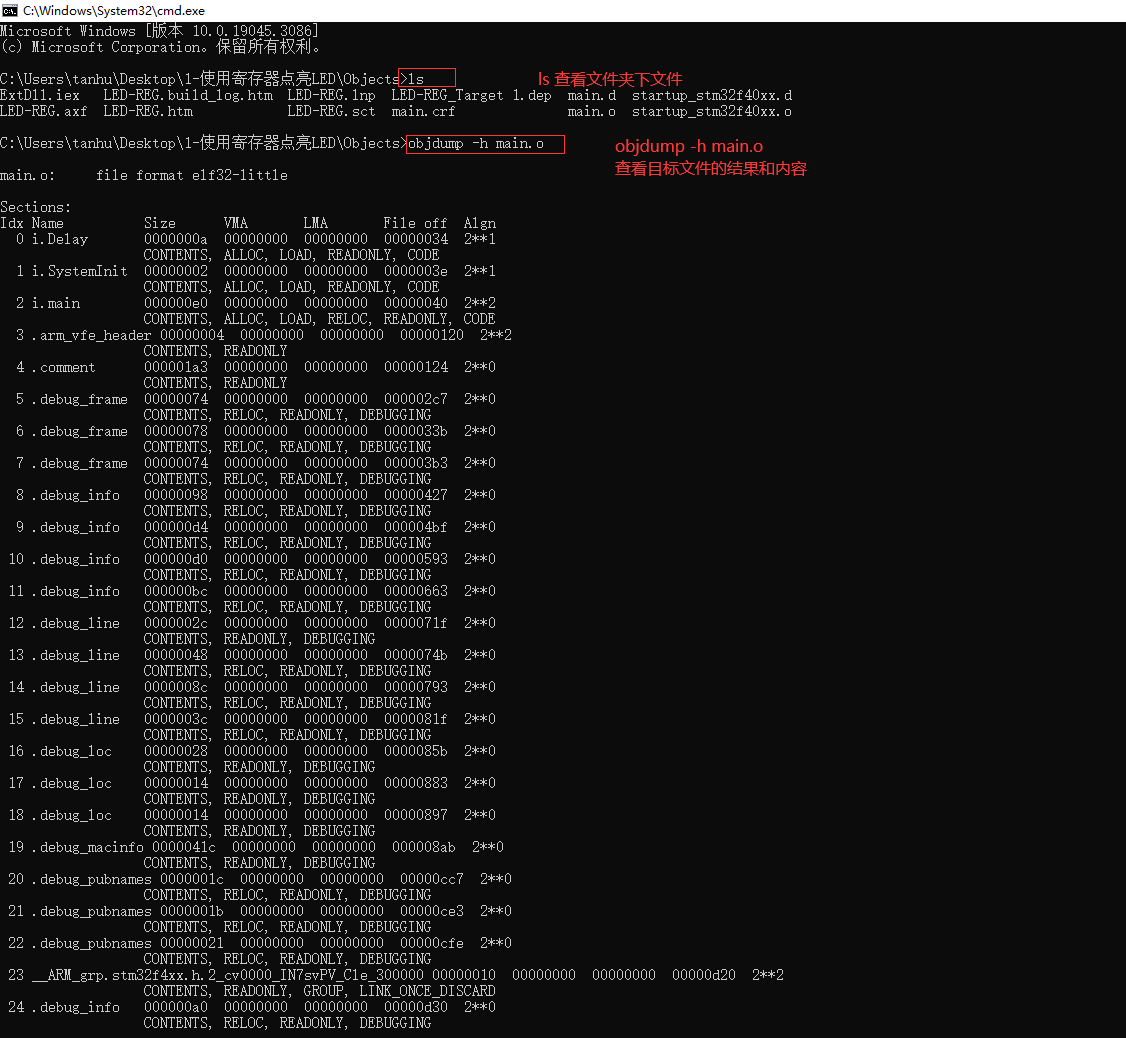Click .debug_info name in row 8
Viewport: 1126px width, 1038px height.
pos(76,496)
